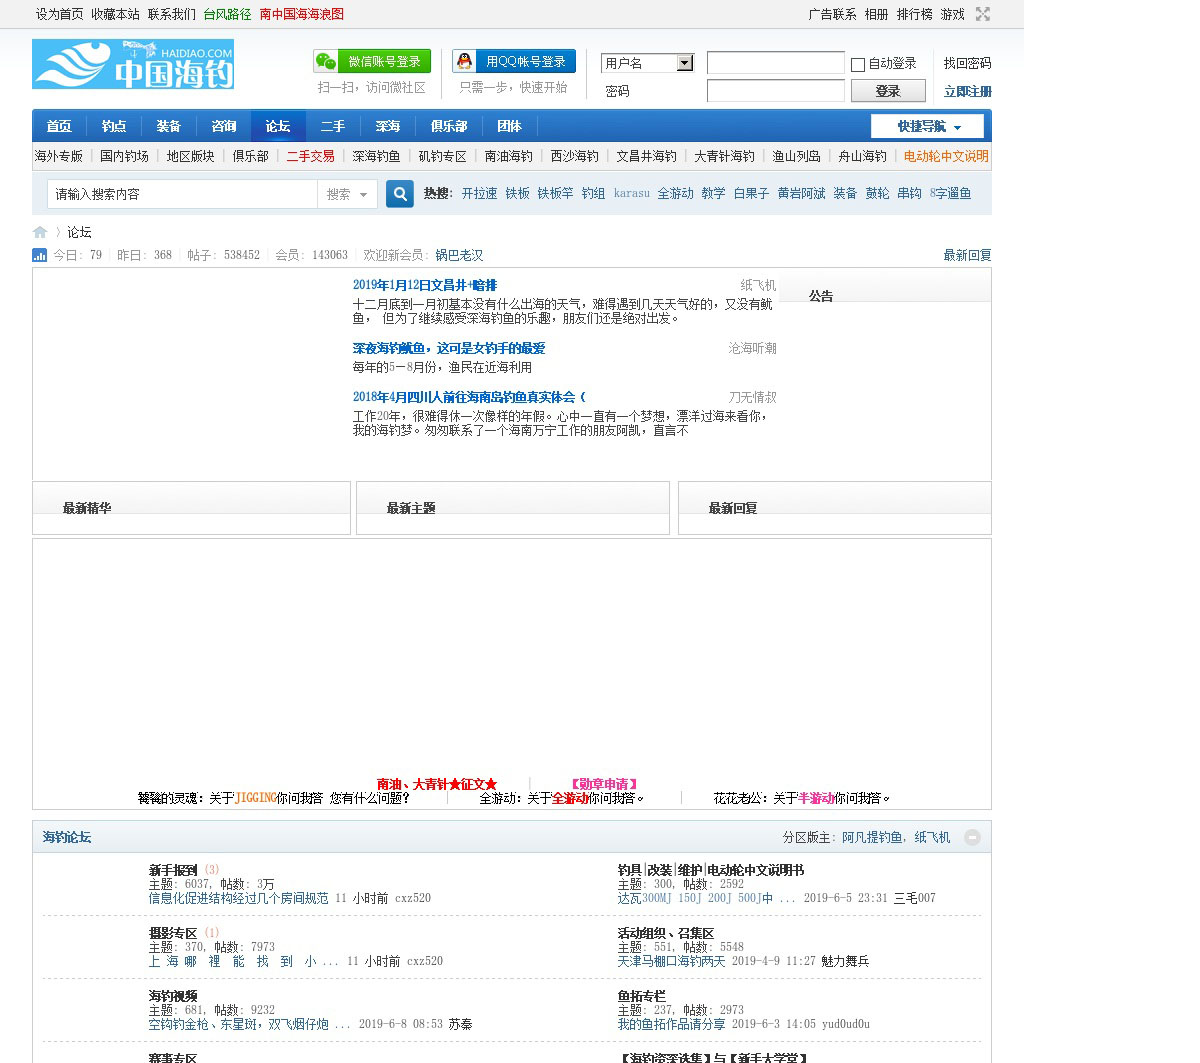Image resolution: width=1200 pixels, height=1063 pixels.
Task: Click the home icon in breadcrumb
Action: tap(40, 232)
